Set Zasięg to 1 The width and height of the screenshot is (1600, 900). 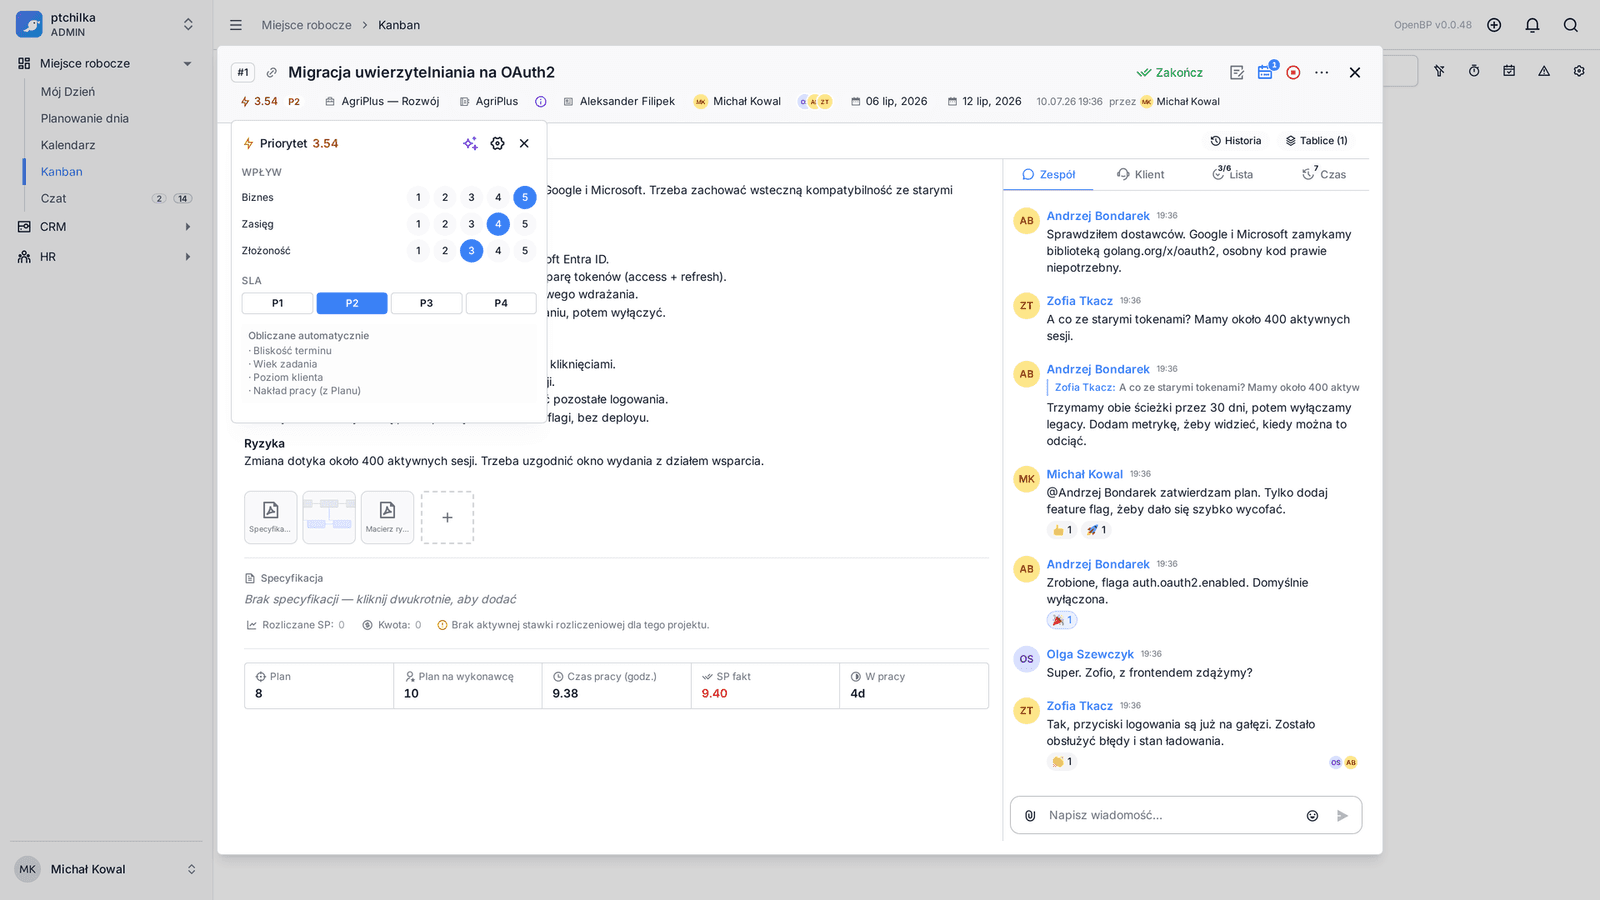click(x=418, y=224)
